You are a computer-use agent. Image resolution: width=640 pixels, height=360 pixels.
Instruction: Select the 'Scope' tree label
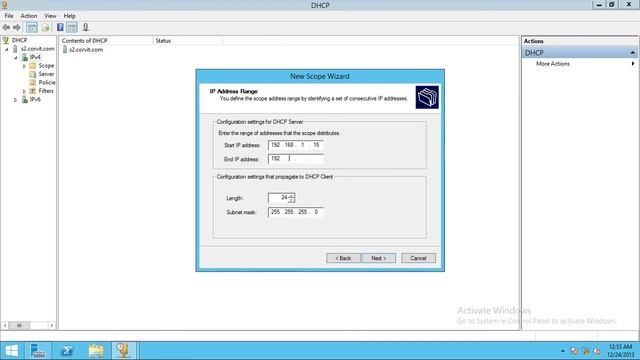click(x=46, y=66)
